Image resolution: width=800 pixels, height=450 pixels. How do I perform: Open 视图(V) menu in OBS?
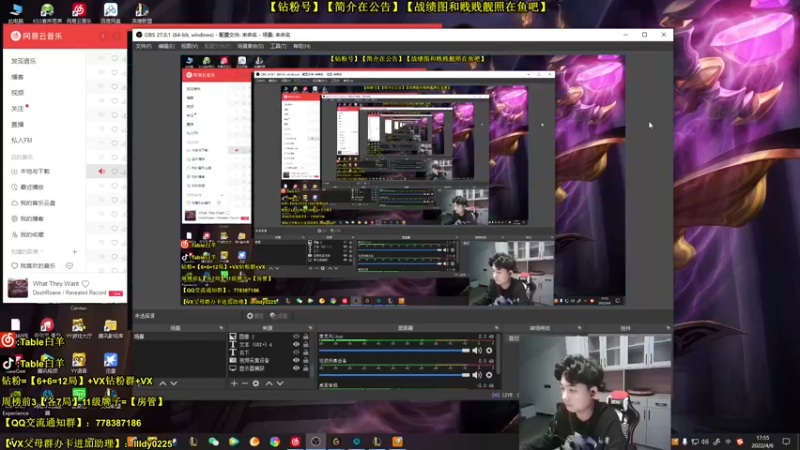189,46
